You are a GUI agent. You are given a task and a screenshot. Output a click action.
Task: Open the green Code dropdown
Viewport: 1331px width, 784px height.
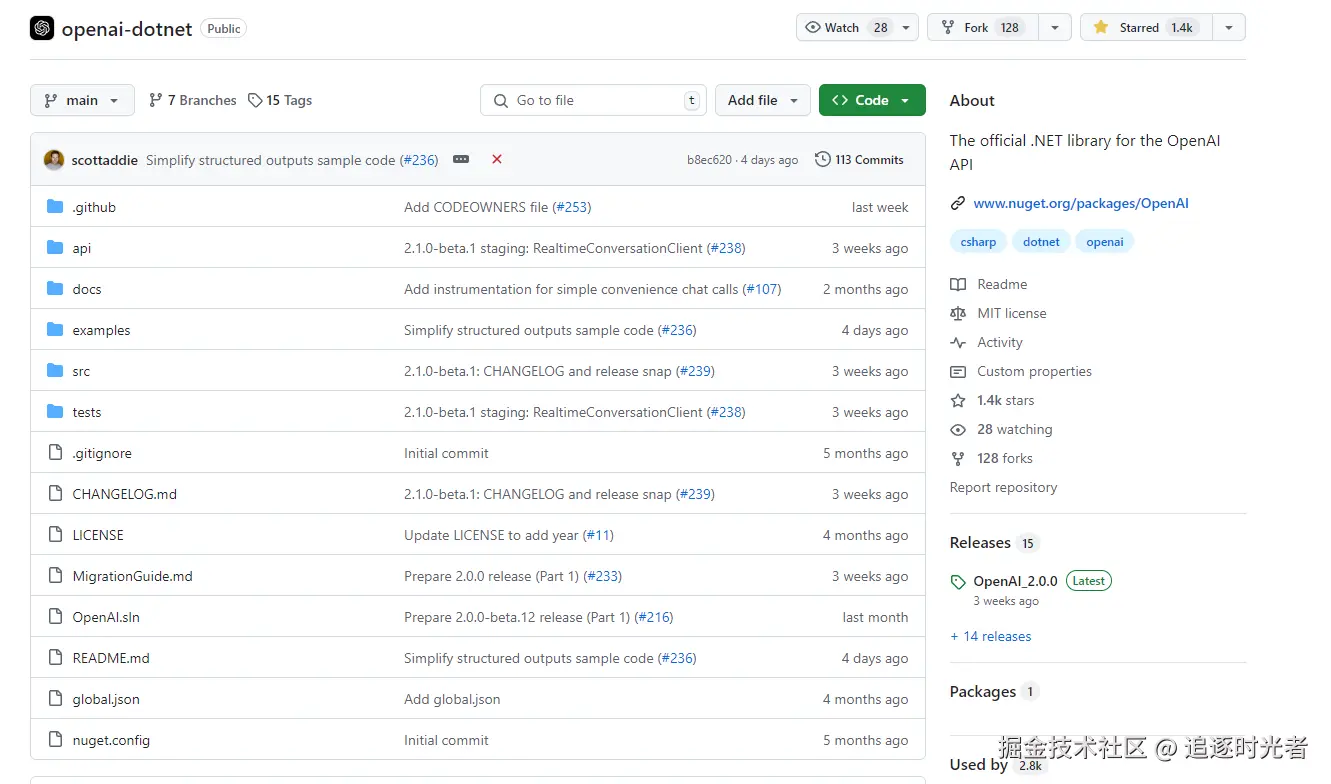[872, 100]
